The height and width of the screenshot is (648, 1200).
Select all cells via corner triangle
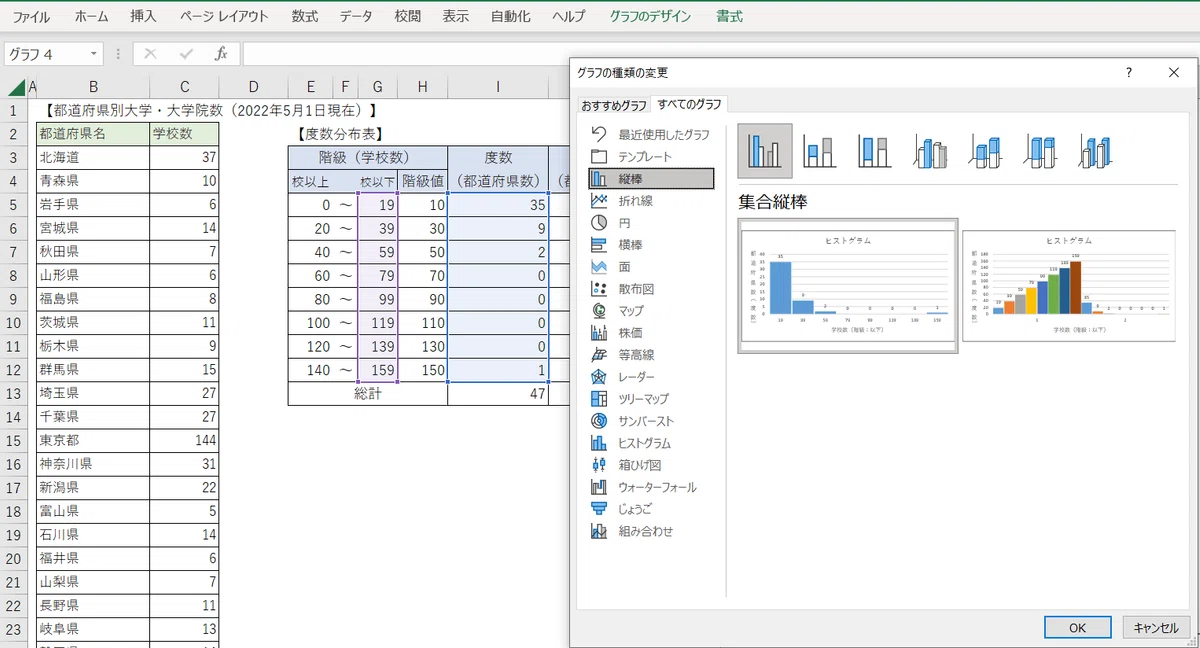tap(15, 87)
